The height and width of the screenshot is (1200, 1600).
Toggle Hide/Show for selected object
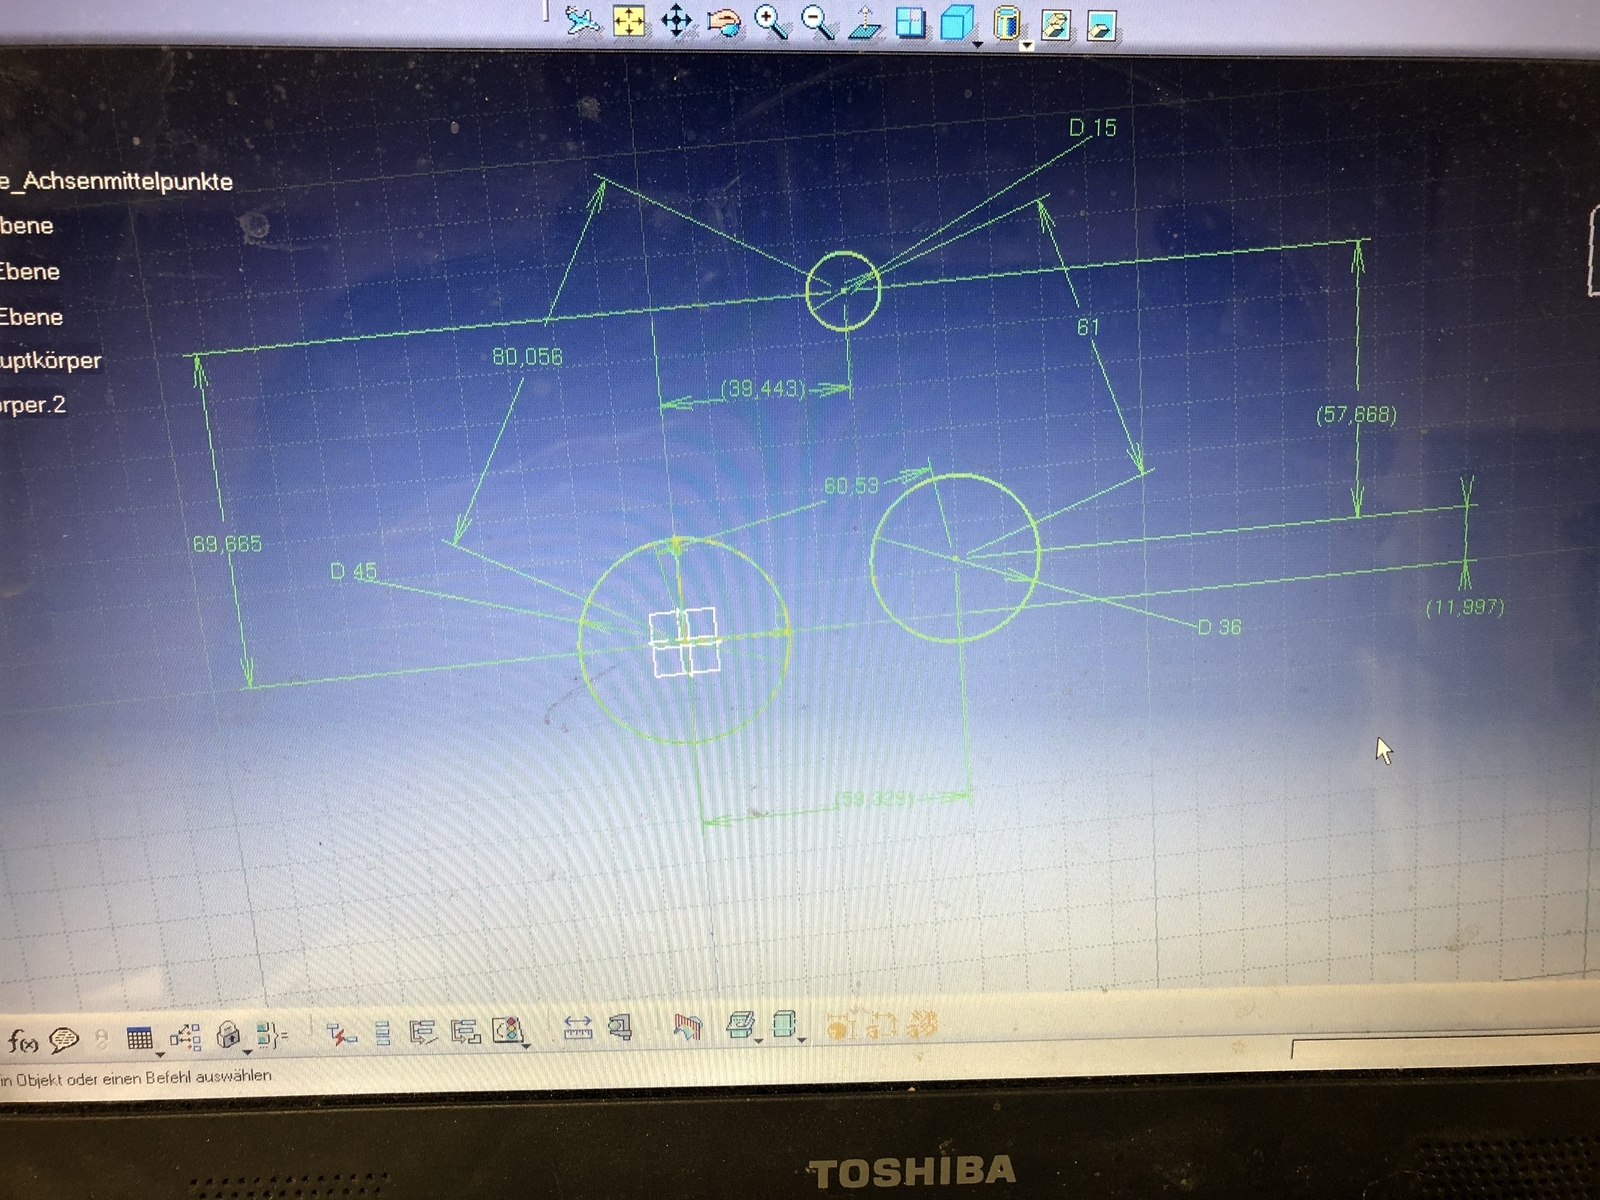pyautogui.click(x=1055, y=24)
